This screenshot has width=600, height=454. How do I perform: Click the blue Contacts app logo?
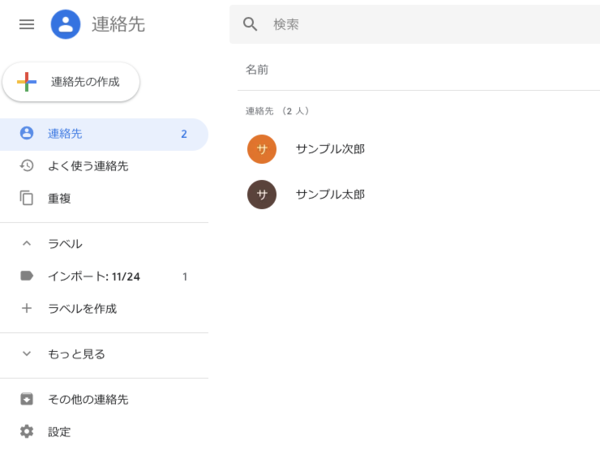[66, 24]
